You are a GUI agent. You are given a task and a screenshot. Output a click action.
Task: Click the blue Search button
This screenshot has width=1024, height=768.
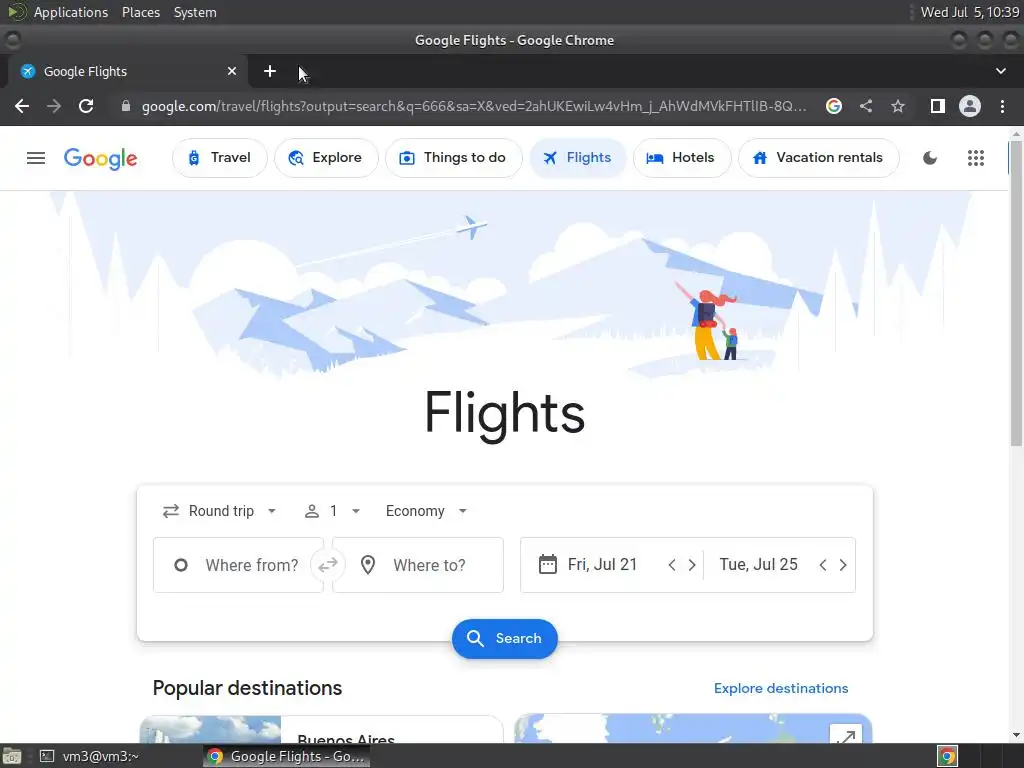(x=505, y=638)
